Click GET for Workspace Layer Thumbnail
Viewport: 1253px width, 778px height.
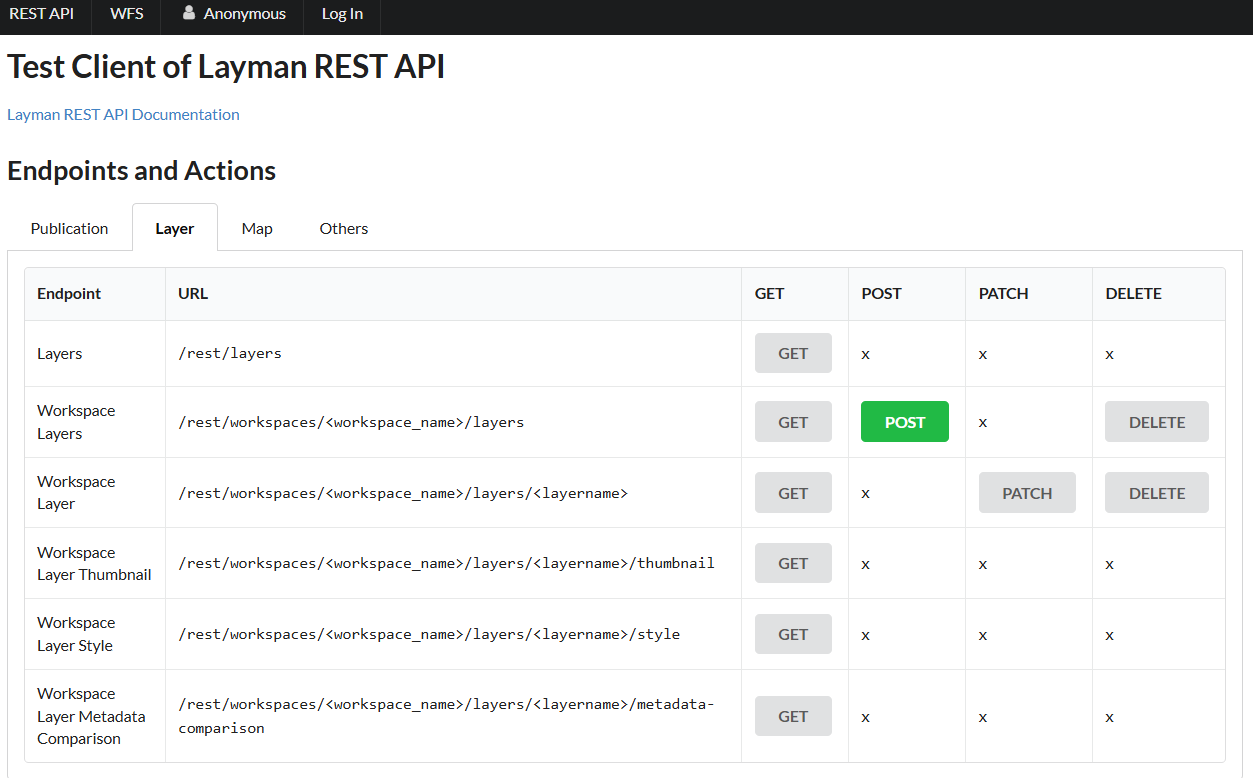coord(792,562)
